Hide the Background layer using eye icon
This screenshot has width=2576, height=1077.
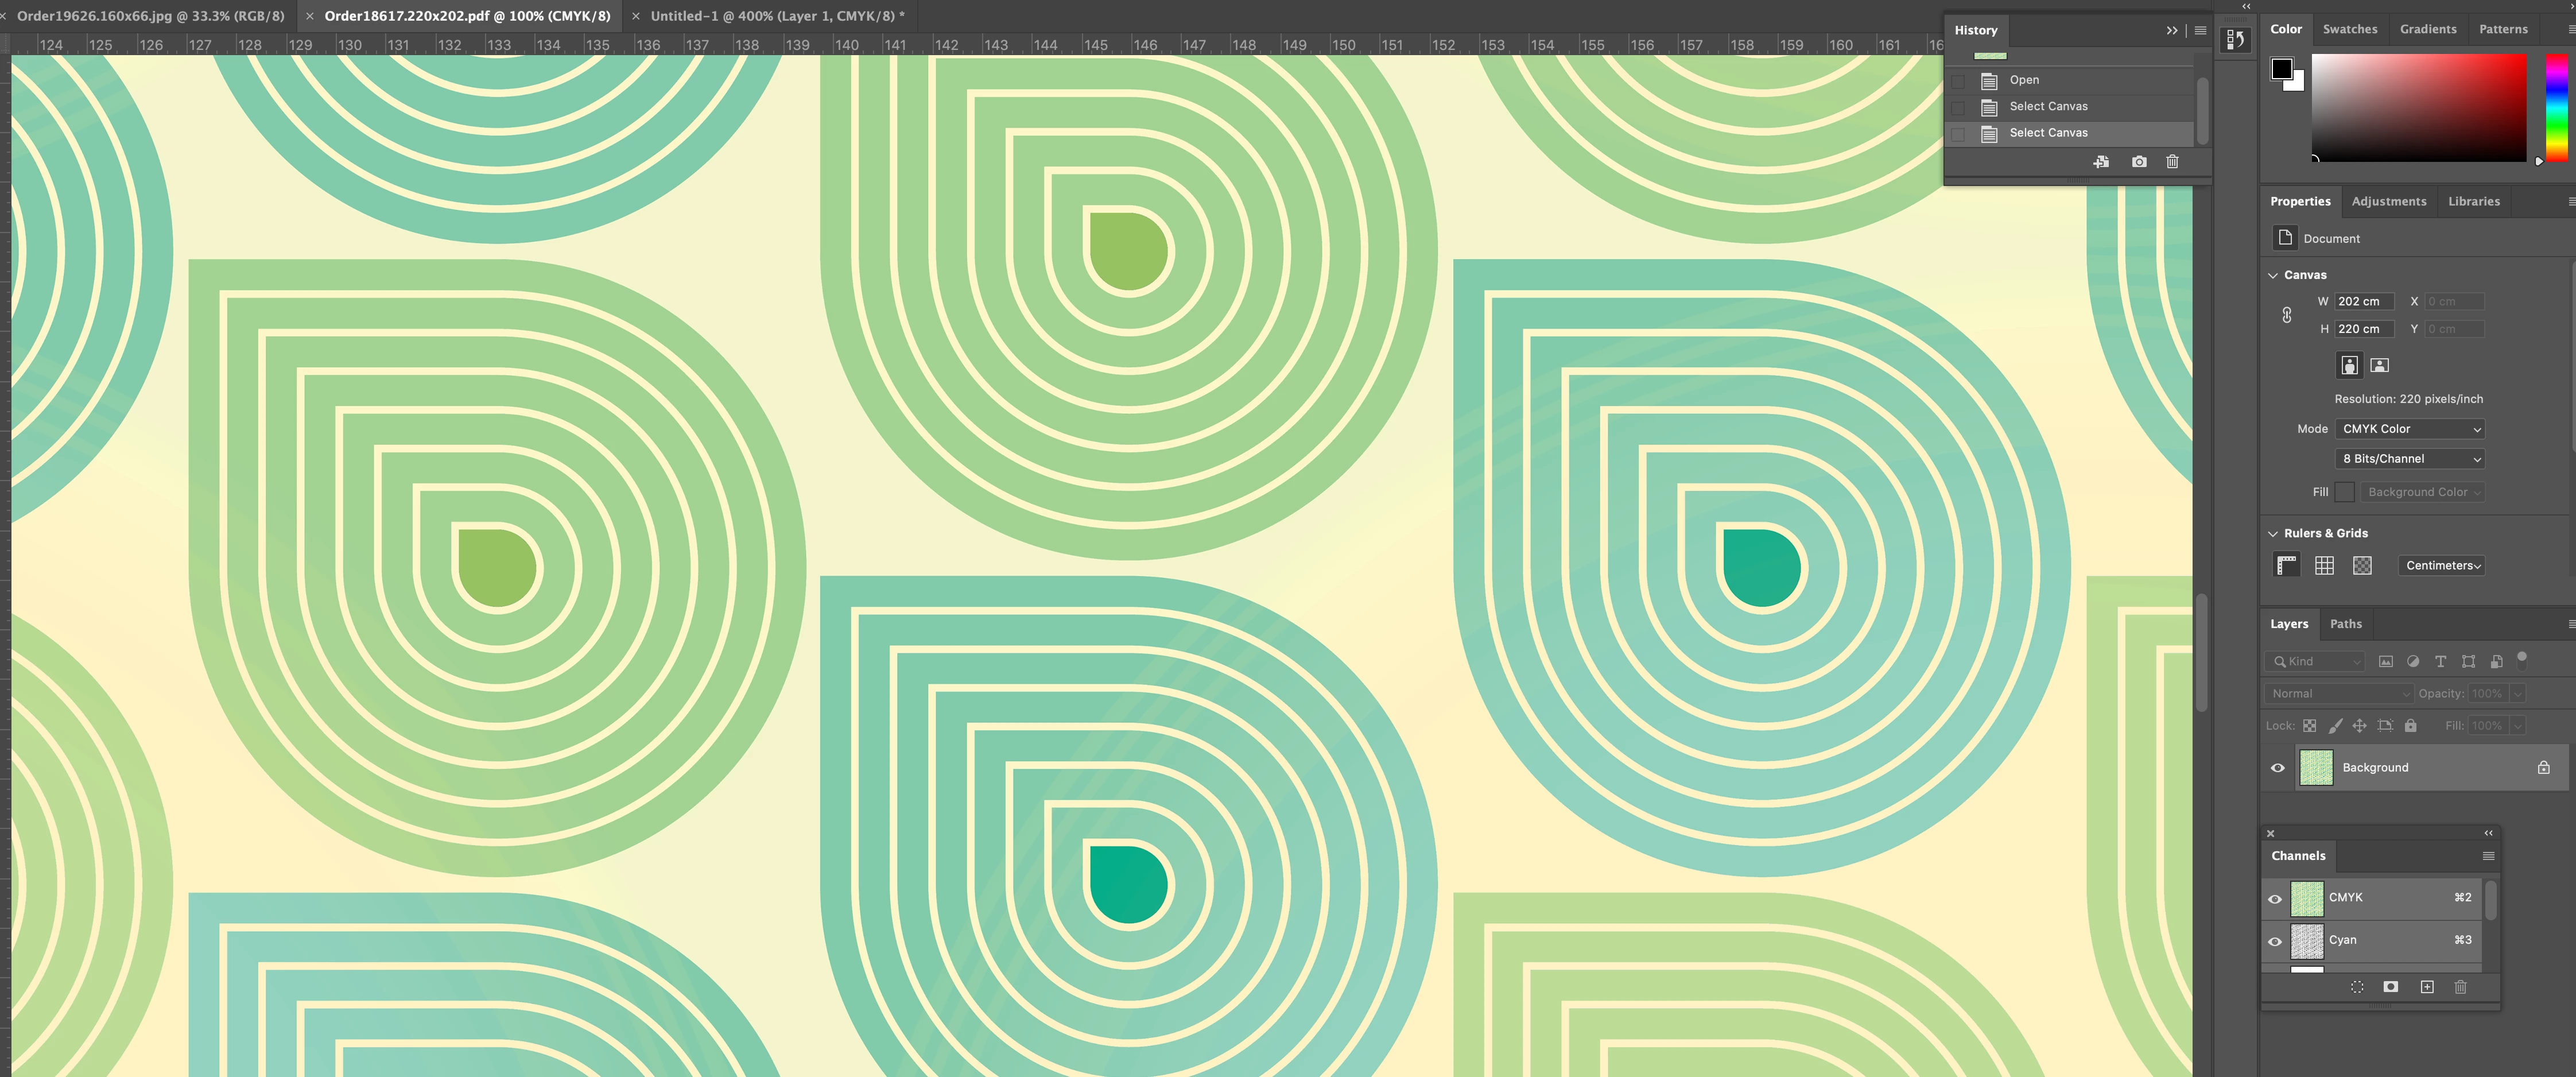pos(2278,768)
